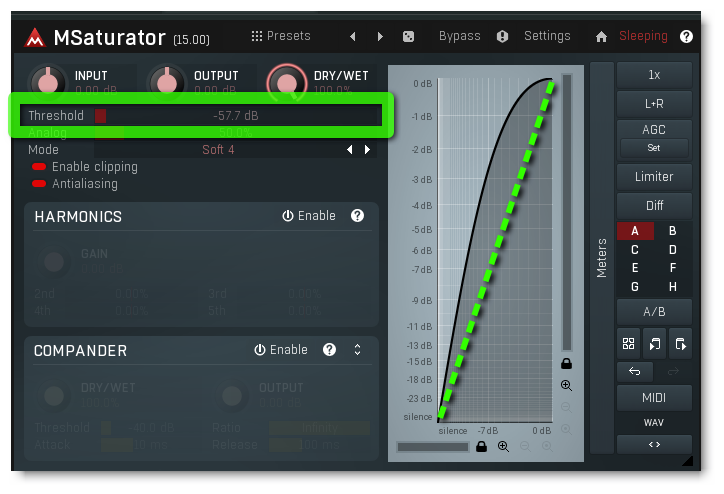Viewport: 724px width, 494px height.
Task: Click the WAV button
Action: 654,423
